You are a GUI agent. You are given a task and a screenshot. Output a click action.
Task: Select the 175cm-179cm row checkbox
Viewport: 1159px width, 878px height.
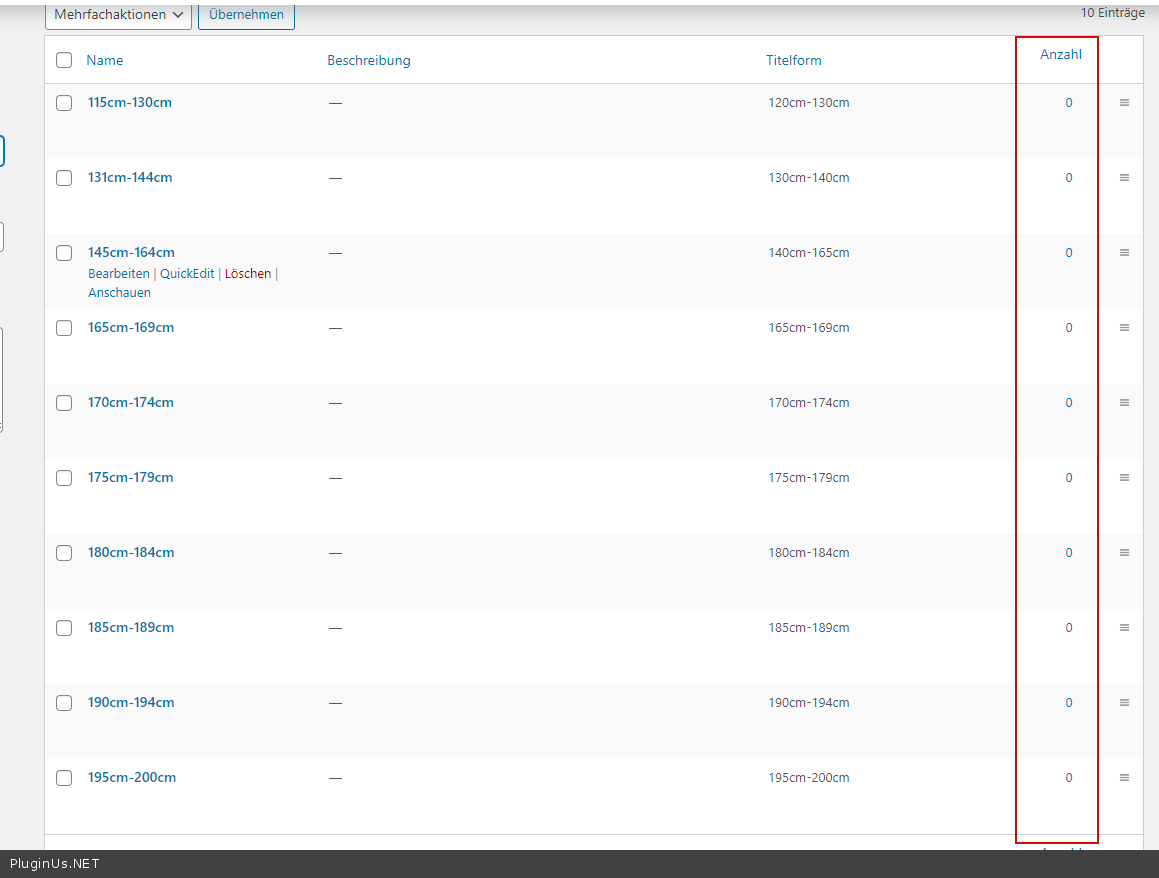pyautogui.click(x=64, y=478)
